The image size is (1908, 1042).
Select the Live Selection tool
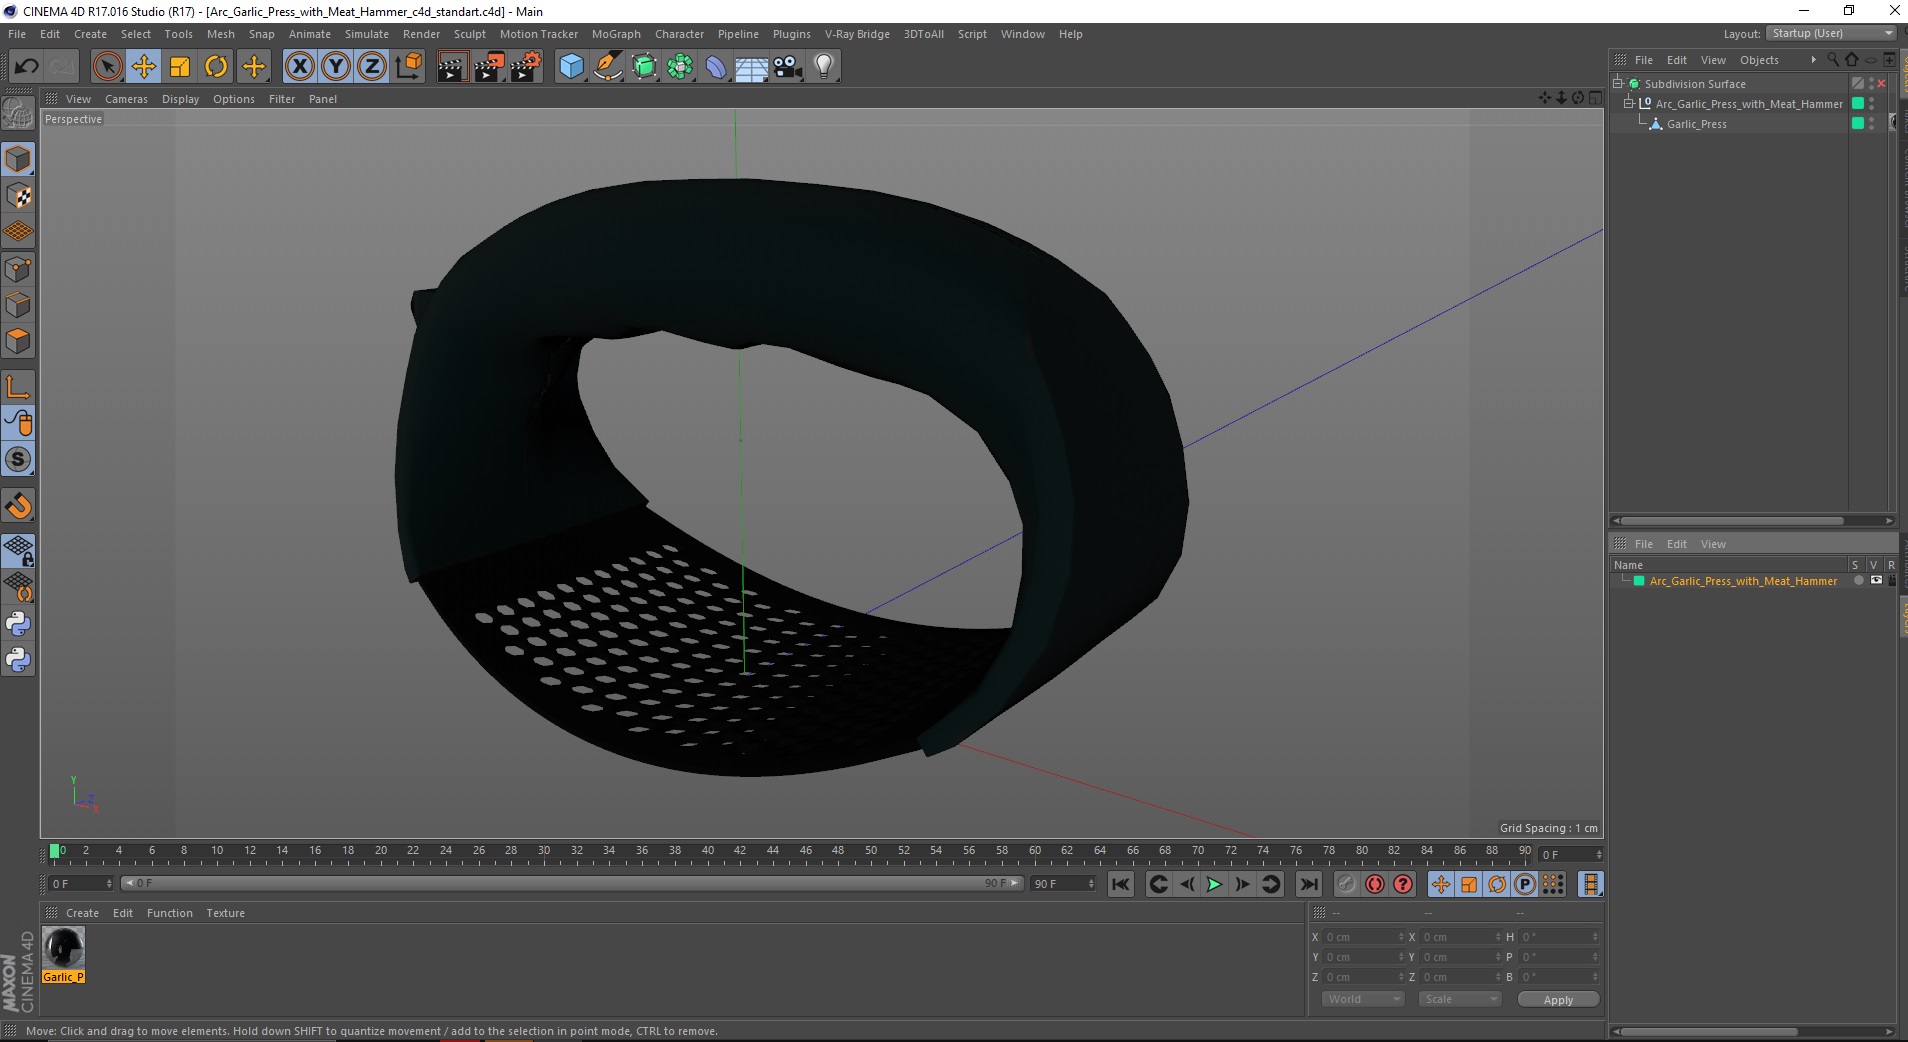(x=107, y=67)
